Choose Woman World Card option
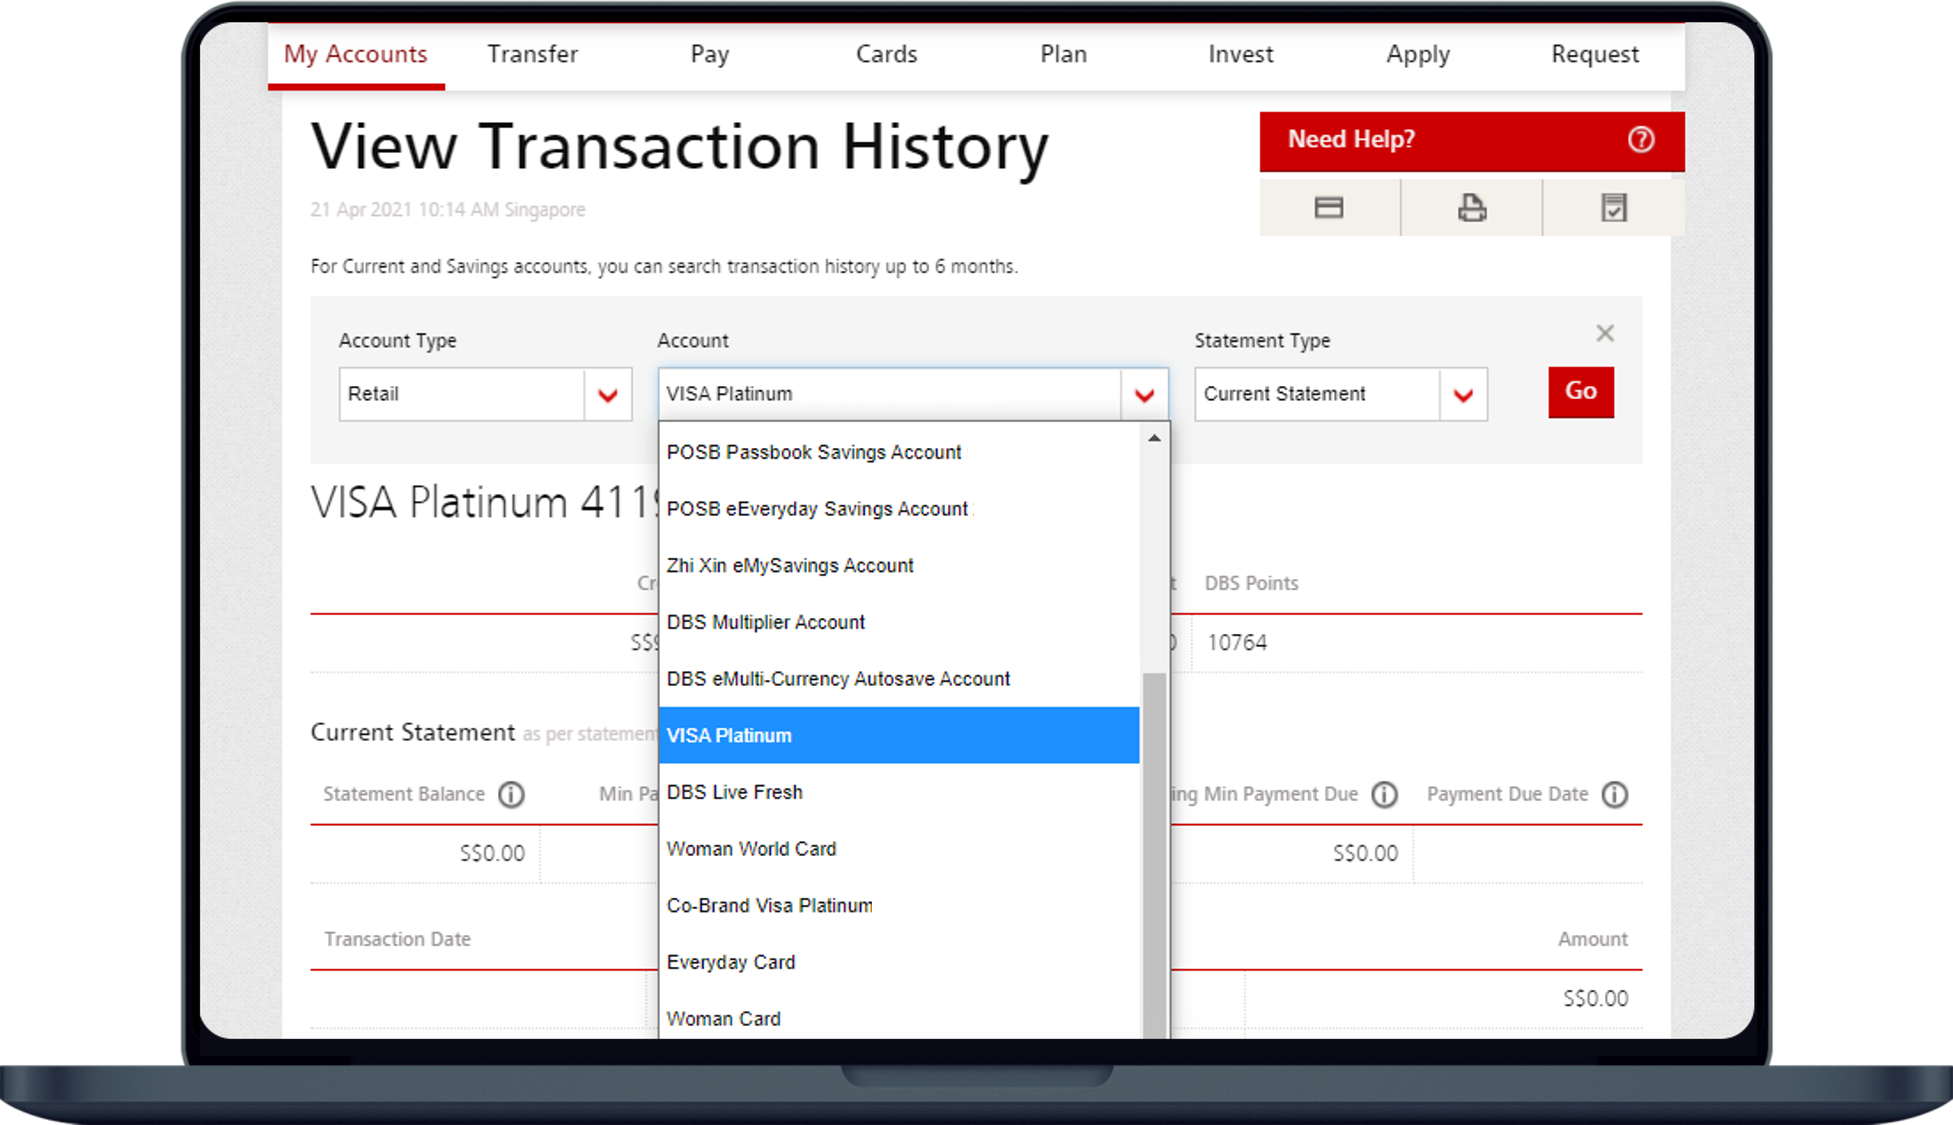This screenshot has height=1125, width=1953. tap(752, 849)
